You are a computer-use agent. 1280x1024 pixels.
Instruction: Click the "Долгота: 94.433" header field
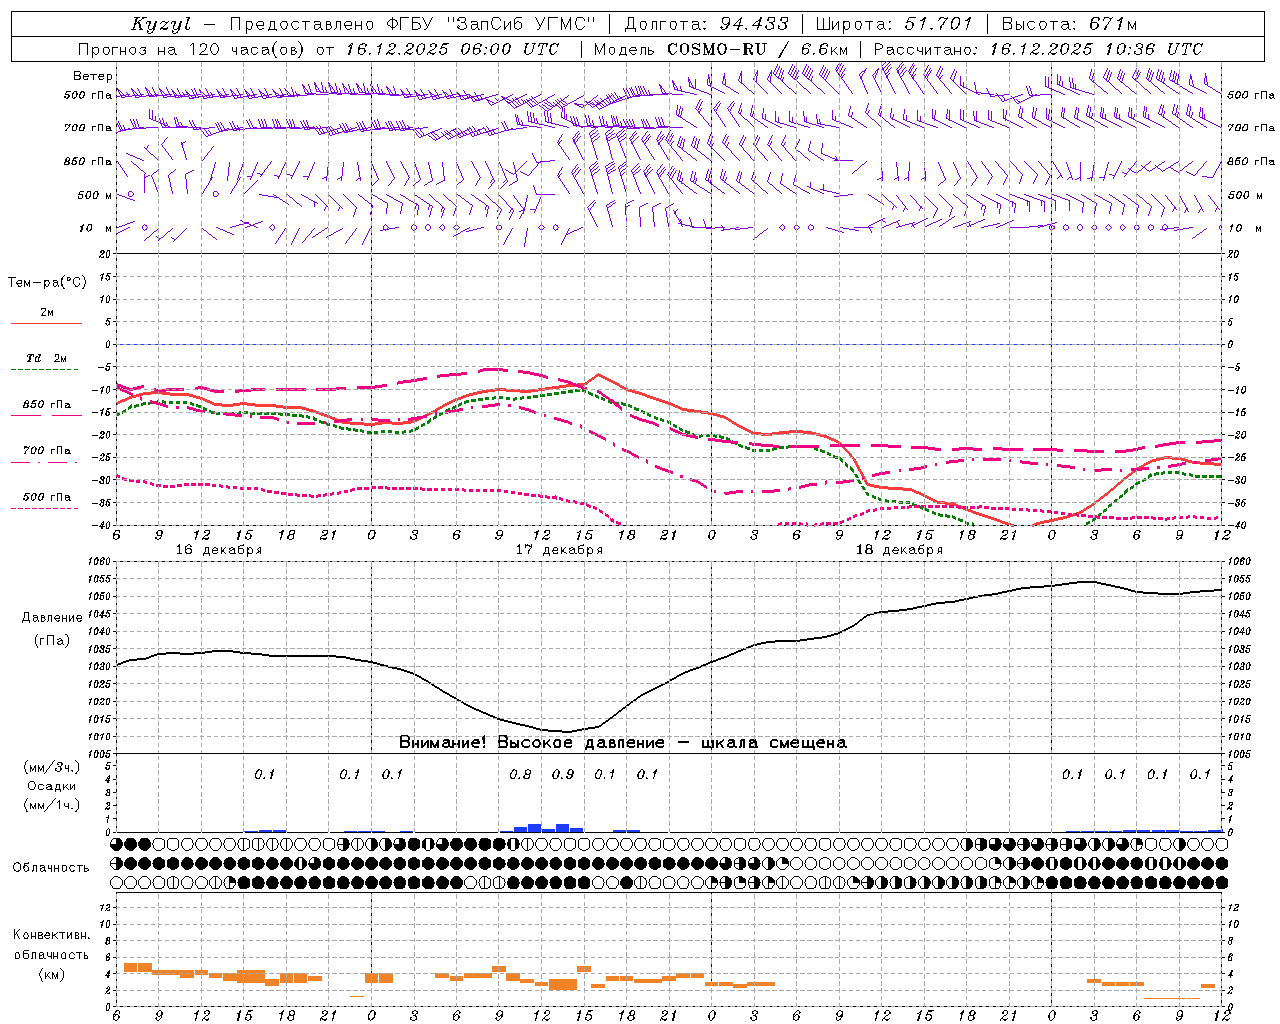[706, 24]
